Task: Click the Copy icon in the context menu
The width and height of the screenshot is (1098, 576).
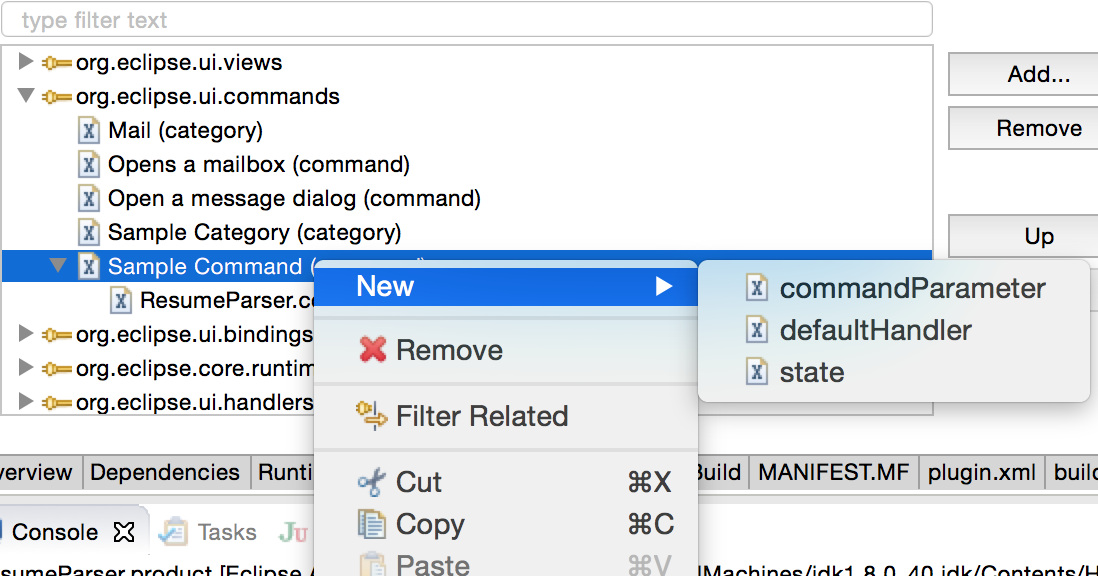Action: [374, 524]
